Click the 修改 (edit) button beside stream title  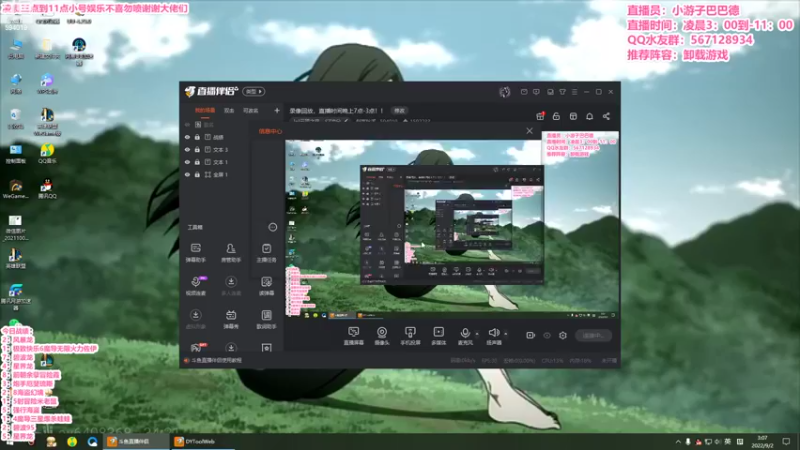click(399, 111)
